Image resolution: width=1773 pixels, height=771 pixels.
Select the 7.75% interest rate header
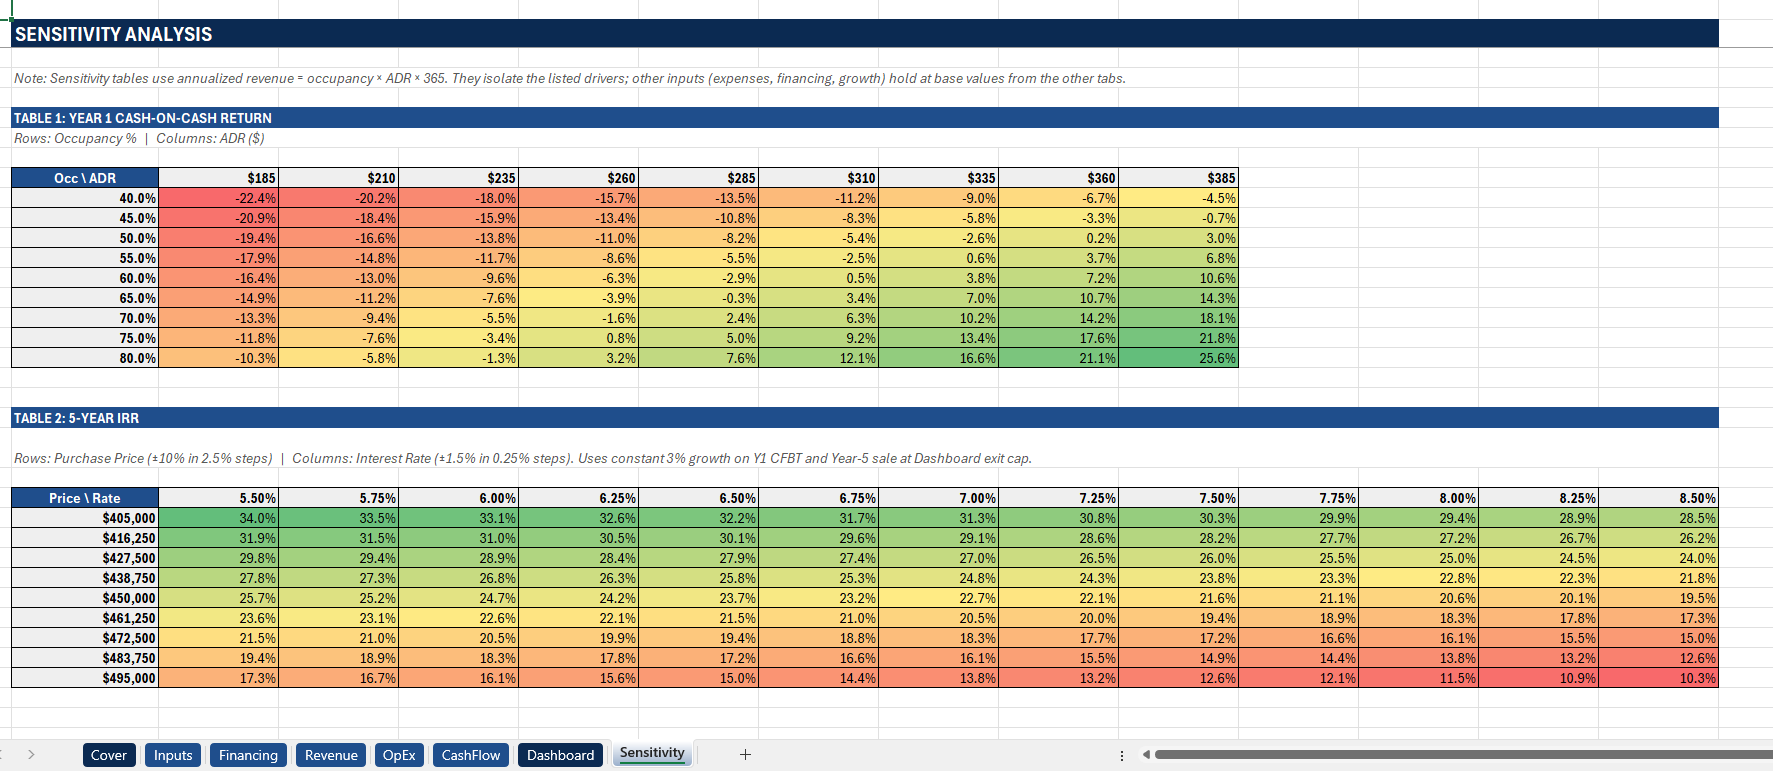(x=1298, y=498)
